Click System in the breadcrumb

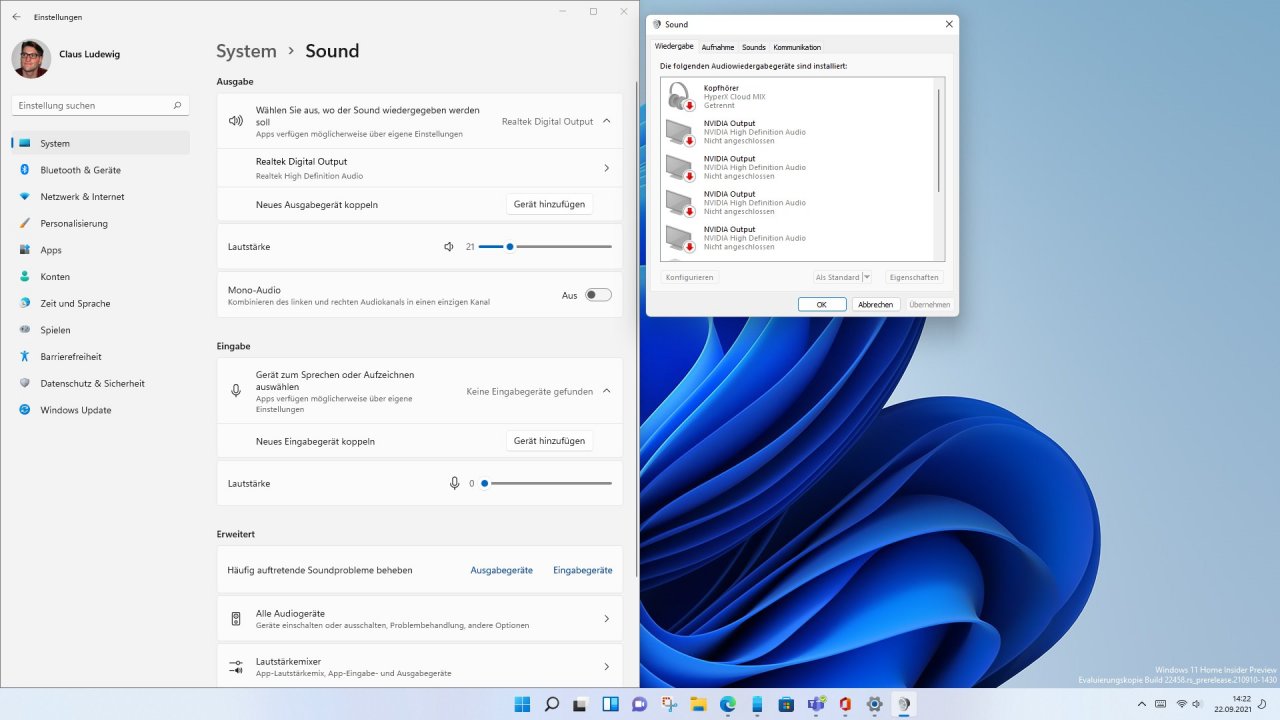coord(246,51)
